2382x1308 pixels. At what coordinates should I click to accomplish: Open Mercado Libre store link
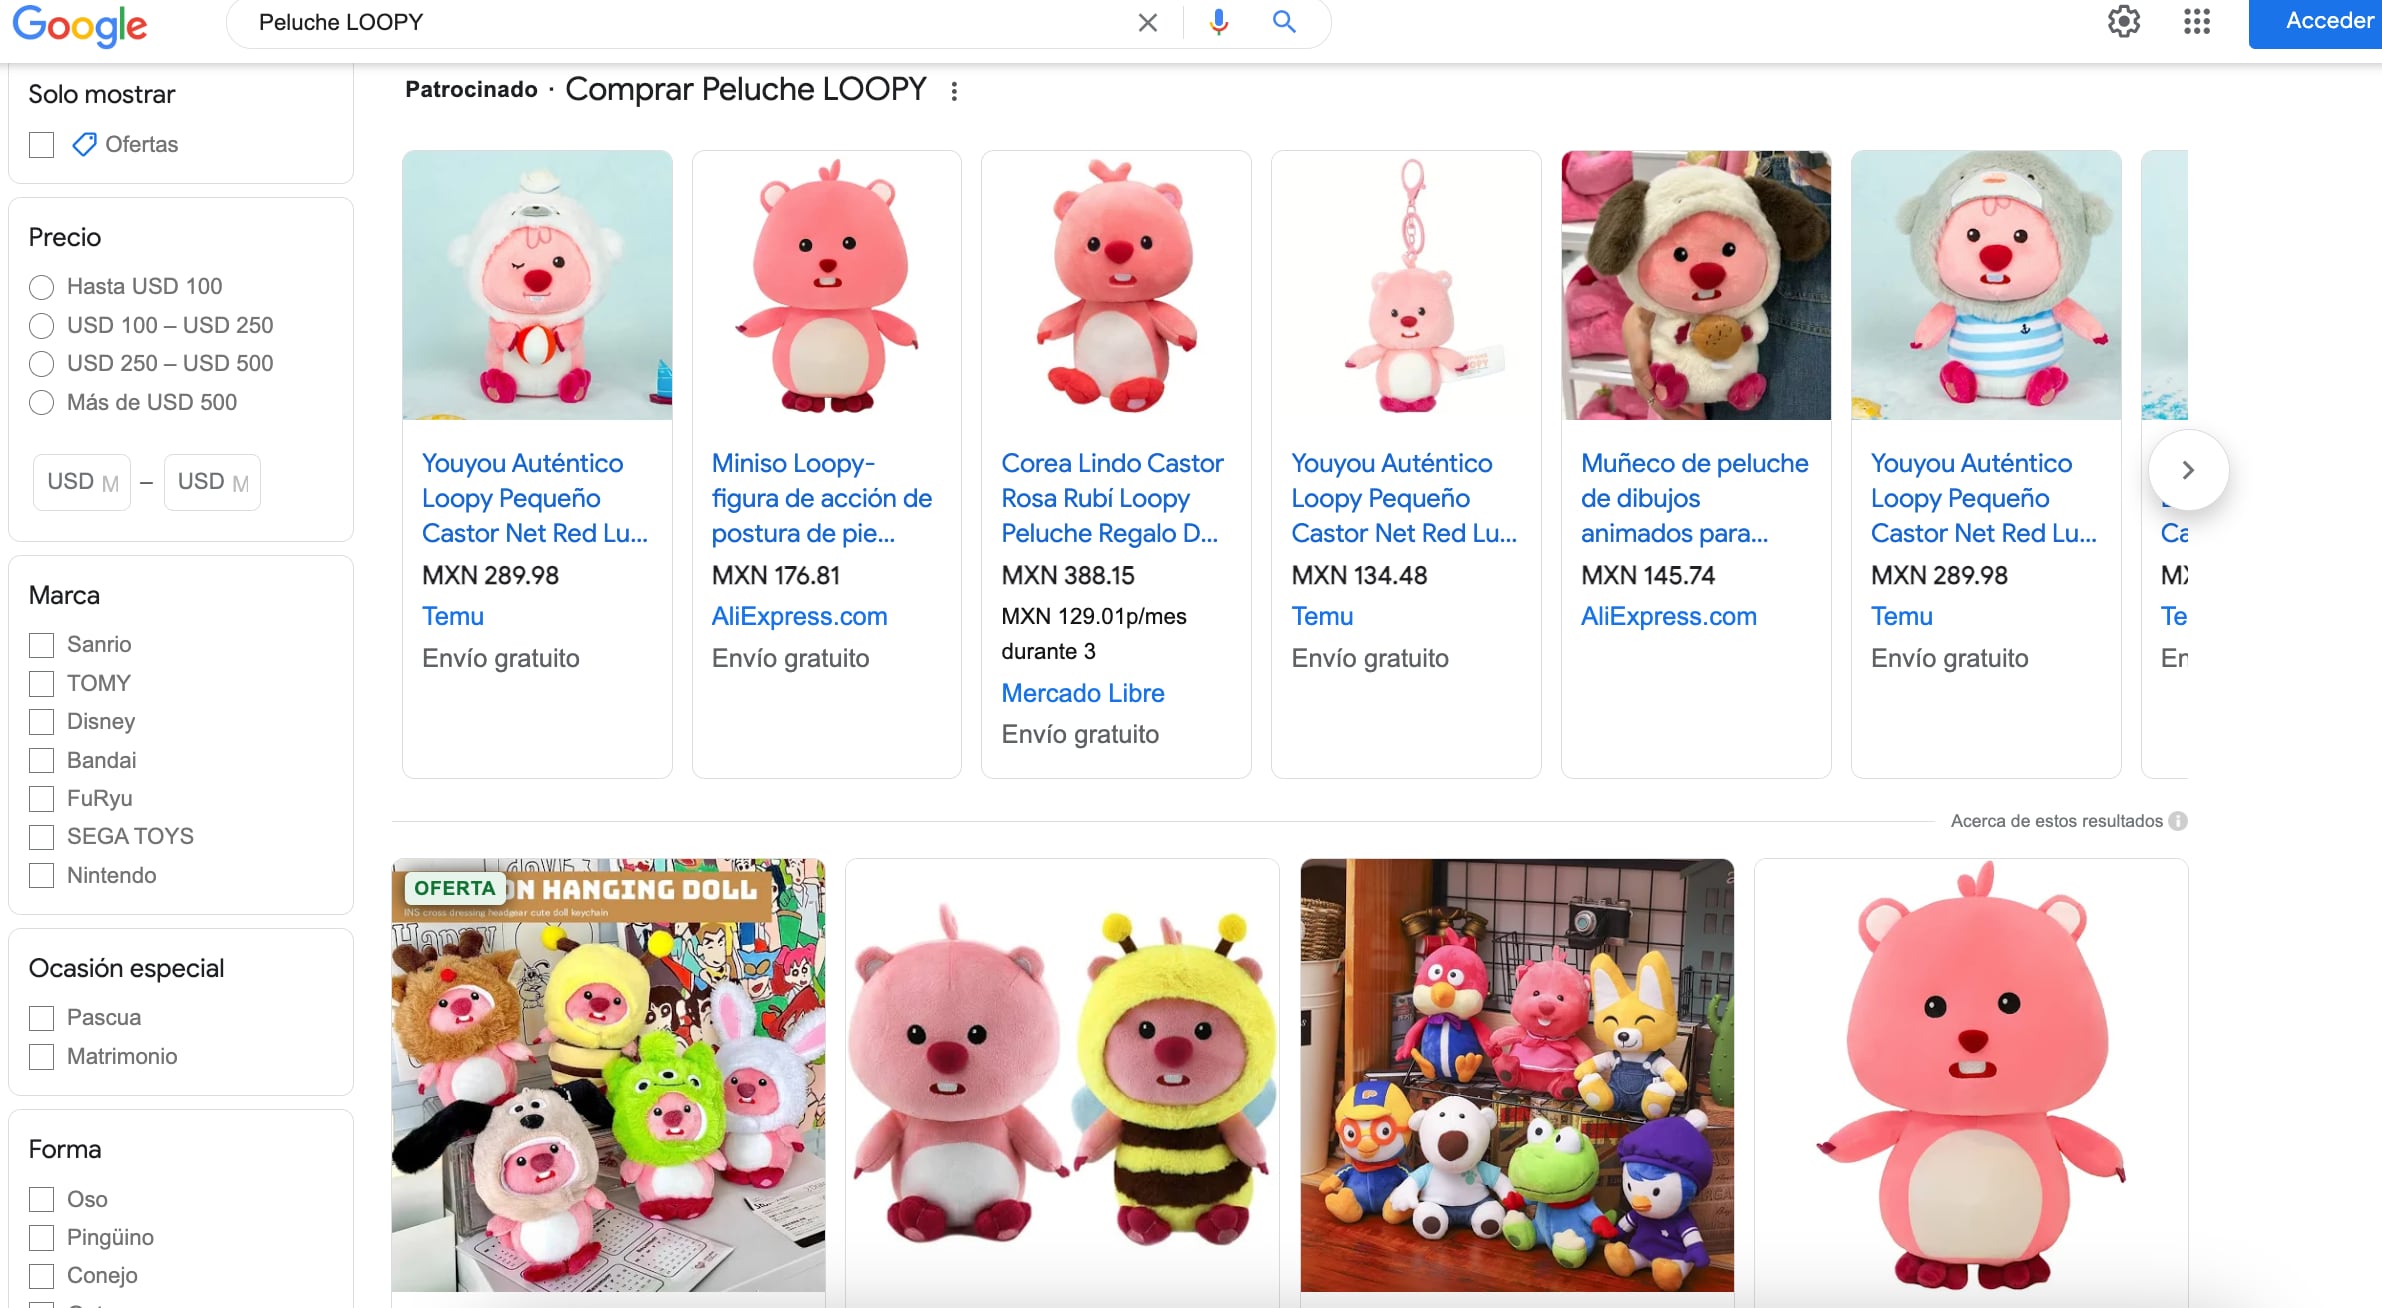coord(1082,693)
